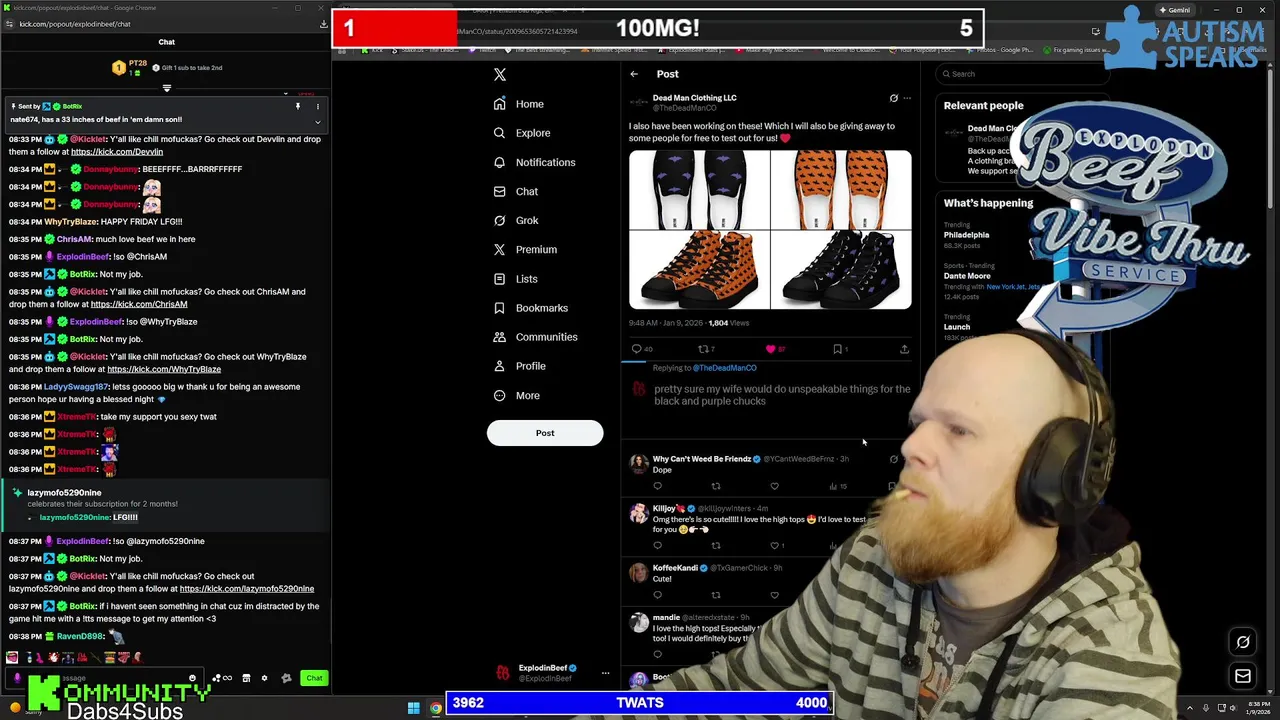Open @TheDeadManCO mention link in reply
This screenshot has width=1280, height=720.
tap(725, 368)
